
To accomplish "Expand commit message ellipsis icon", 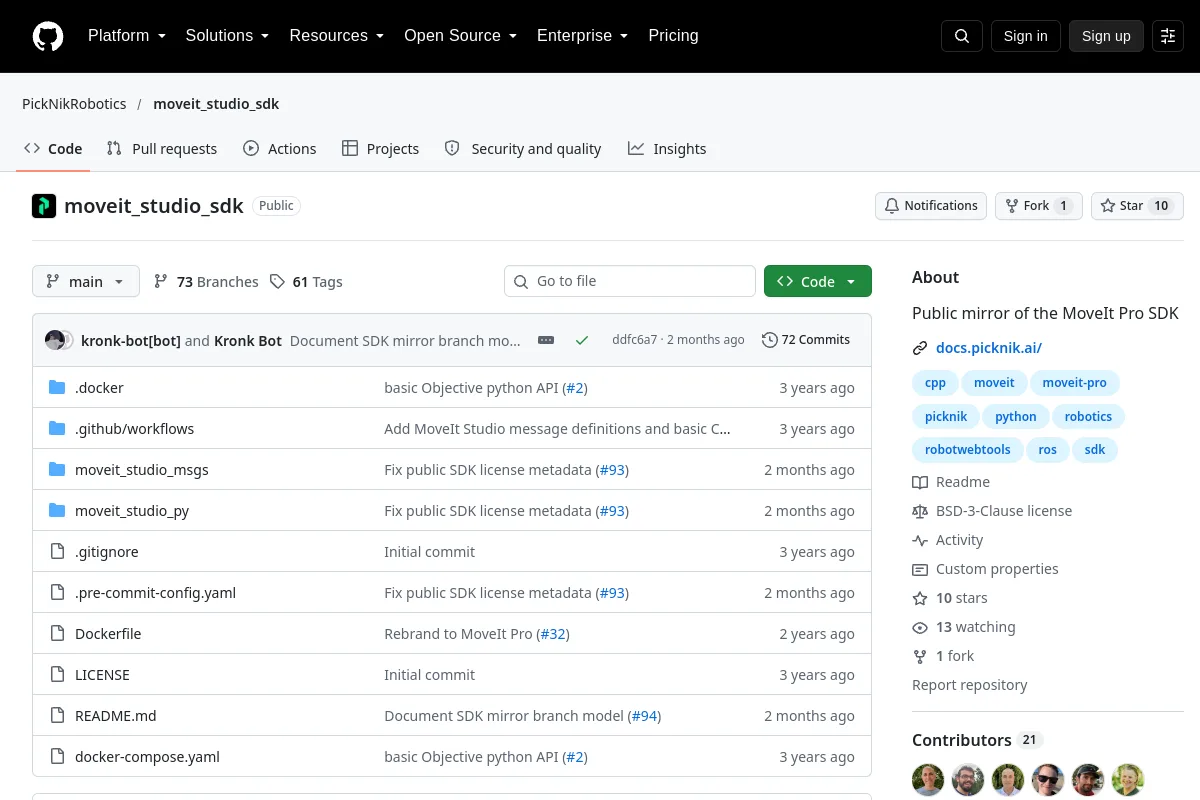I will [x=546, y=340].
